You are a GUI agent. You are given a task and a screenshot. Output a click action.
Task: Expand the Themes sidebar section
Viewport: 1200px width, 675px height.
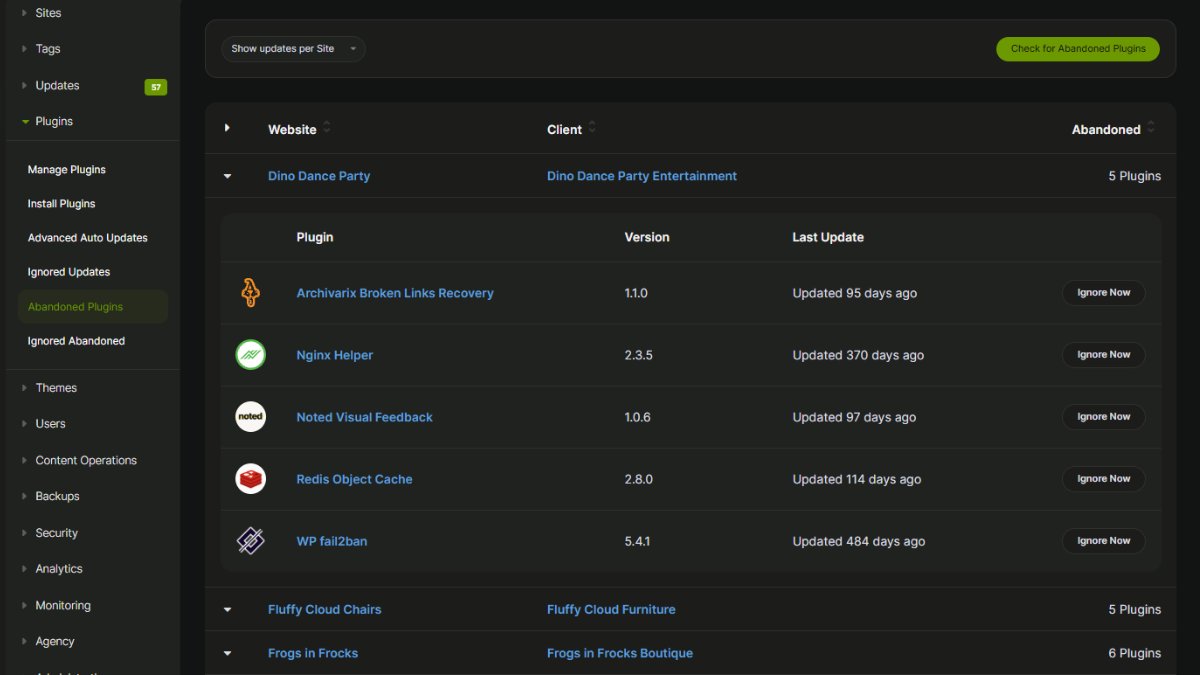click(25, 388)
